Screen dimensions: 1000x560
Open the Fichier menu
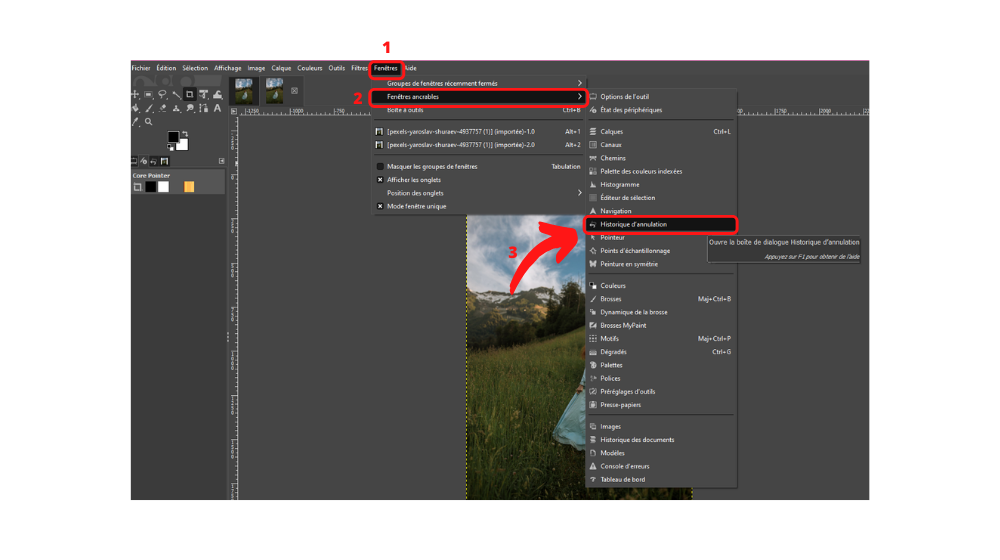pos(141,68)
